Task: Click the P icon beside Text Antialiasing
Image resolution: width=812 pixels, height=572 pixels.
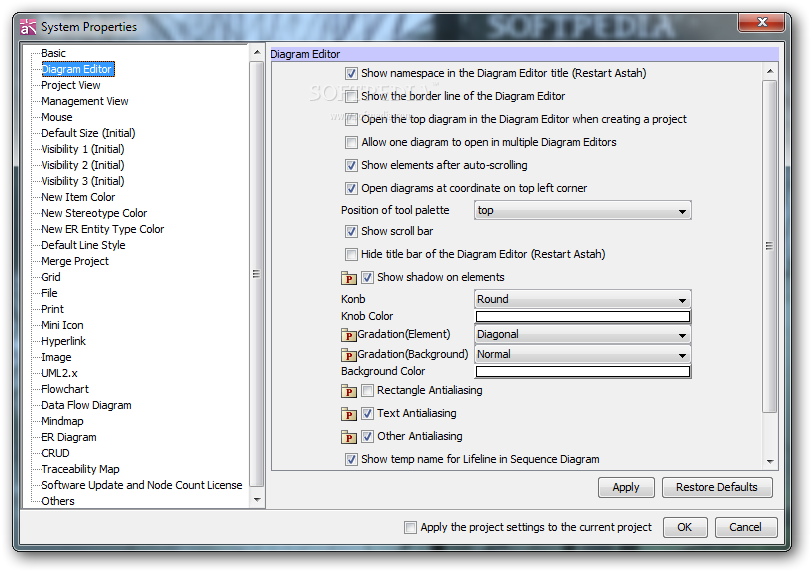Action: (x=349, y=414)
